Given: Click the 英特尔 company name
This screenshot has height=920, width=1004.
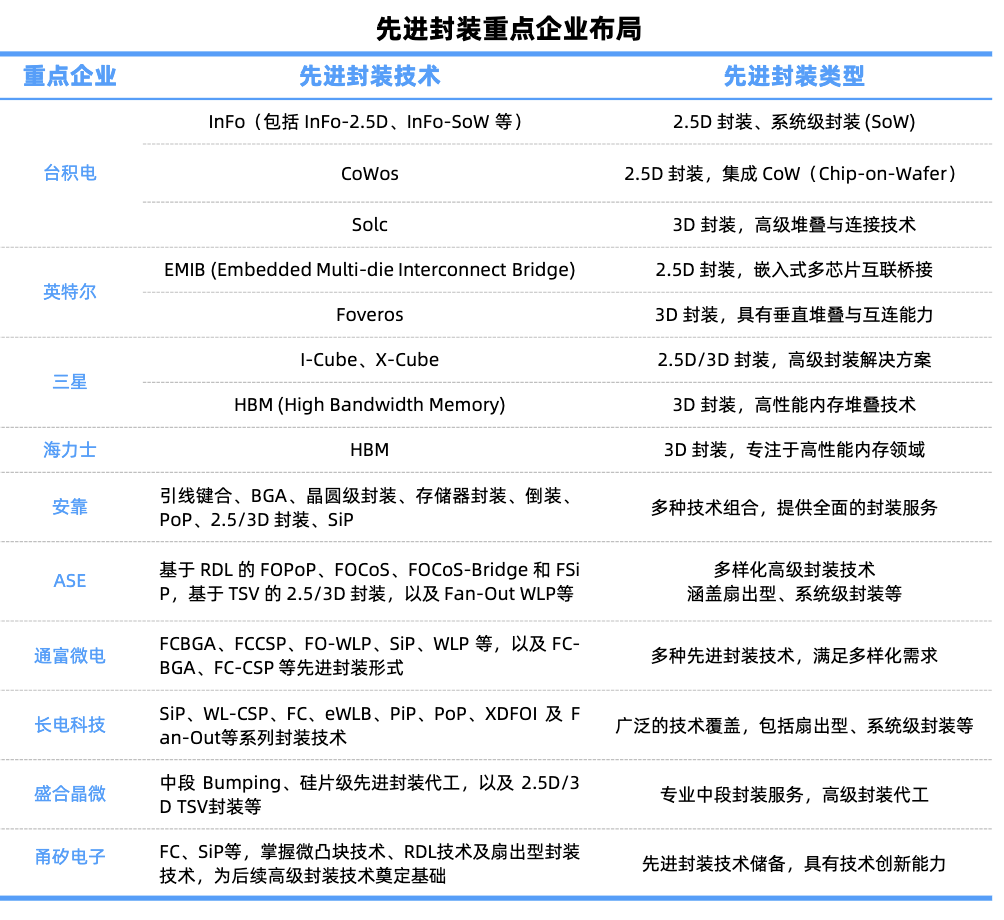Looking at the screenshot, I should tap(70, 292).
